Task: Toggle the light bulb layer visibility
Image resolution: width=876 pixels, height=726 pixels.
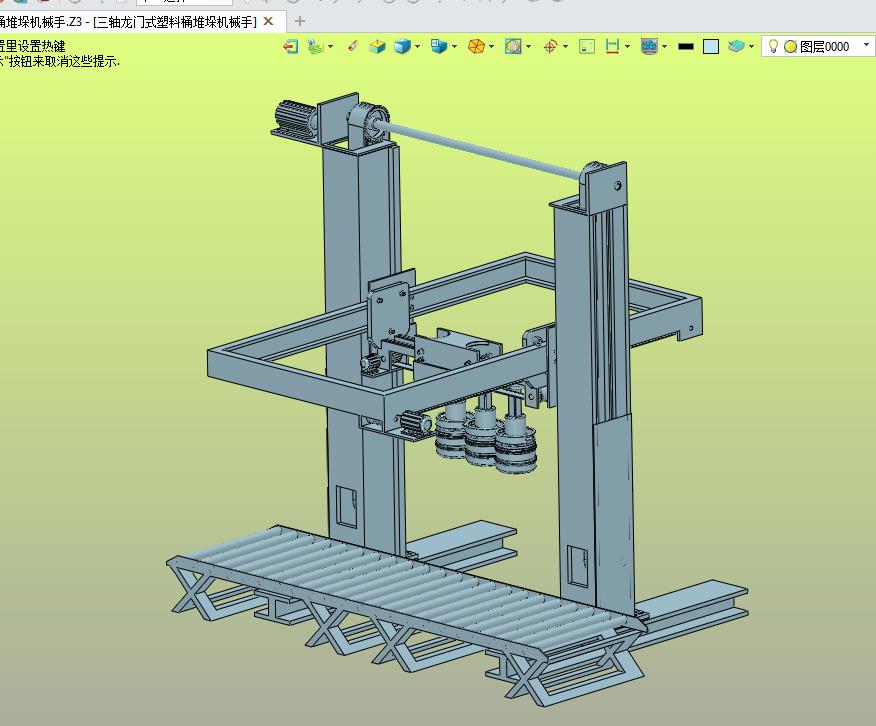Action: 774,46
